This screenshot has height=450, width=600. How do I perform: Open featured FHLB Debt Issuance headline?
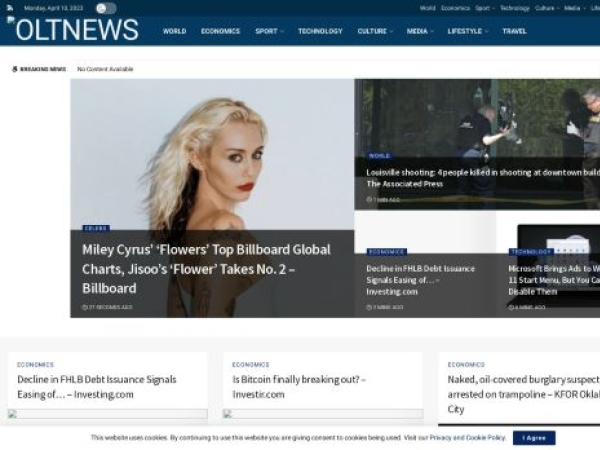pyautogui.click(x=420, y=280)
